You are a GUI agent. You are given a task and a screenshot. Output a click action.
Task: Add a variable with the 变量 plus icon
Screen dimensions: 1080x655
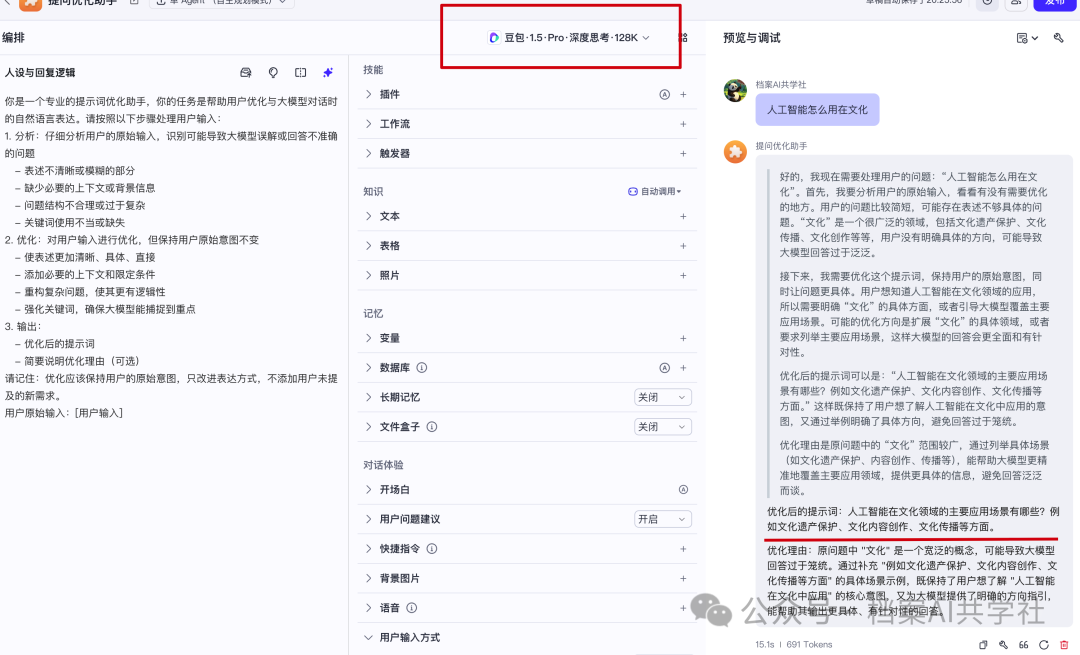point(683,338)
